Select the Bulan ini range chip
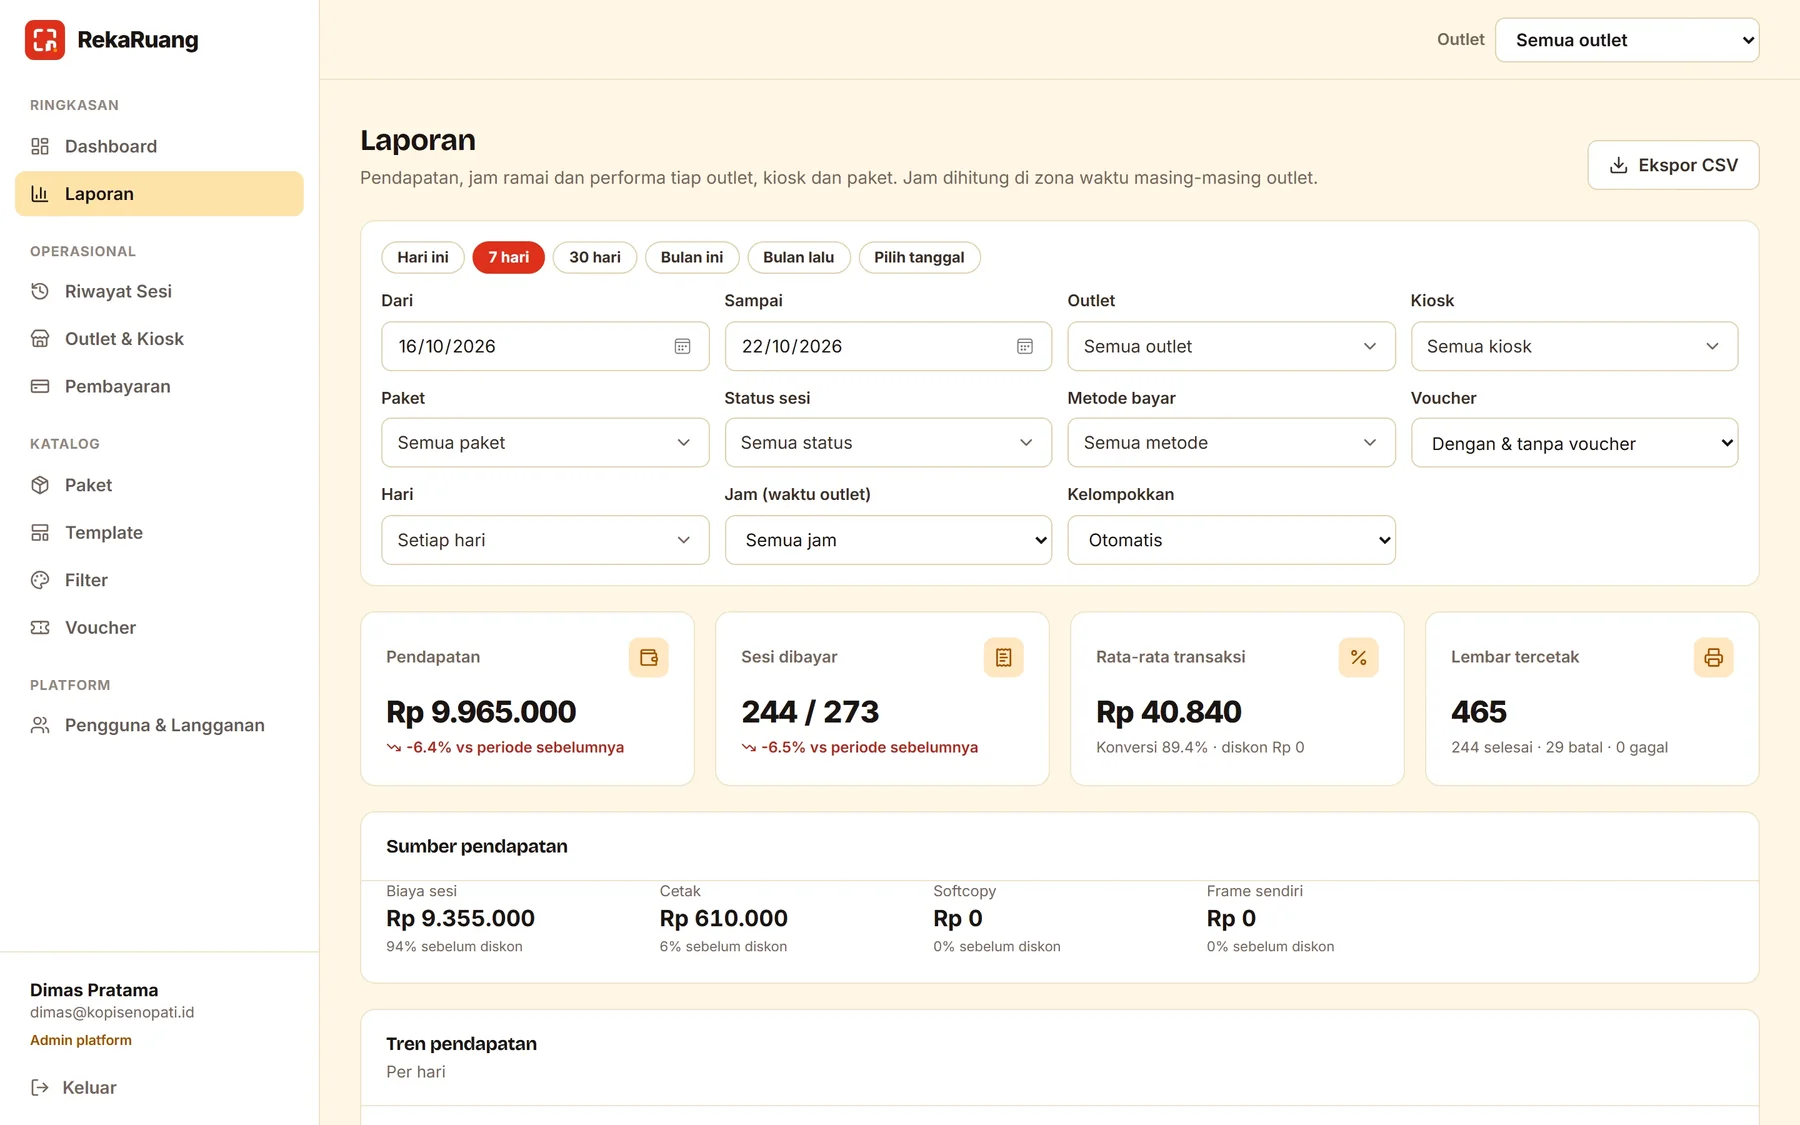Image resolution: width=1800 pixels, height=1125 pixels. tap(692, 257)
